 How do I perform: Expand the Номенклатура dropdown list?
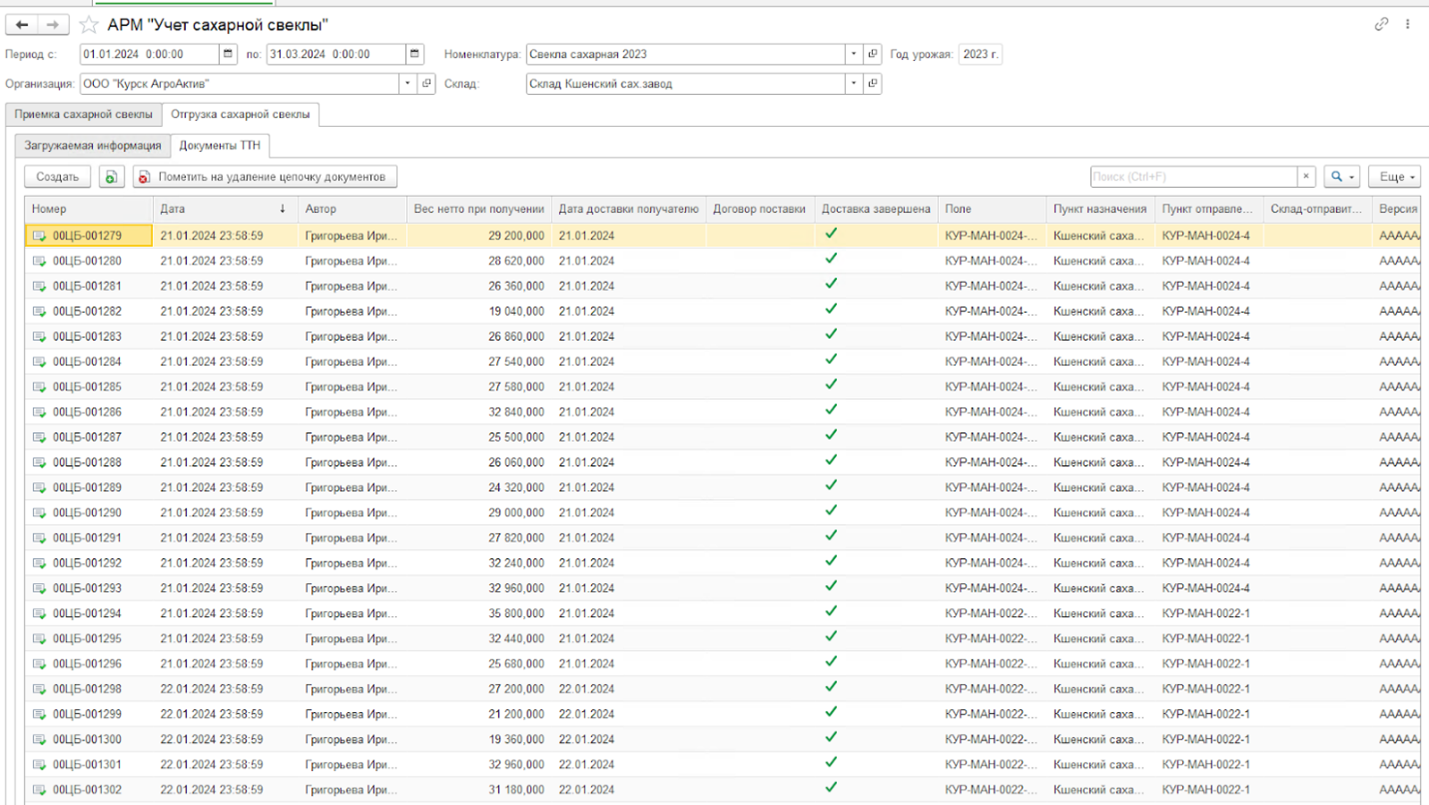[x=854, y=54]
